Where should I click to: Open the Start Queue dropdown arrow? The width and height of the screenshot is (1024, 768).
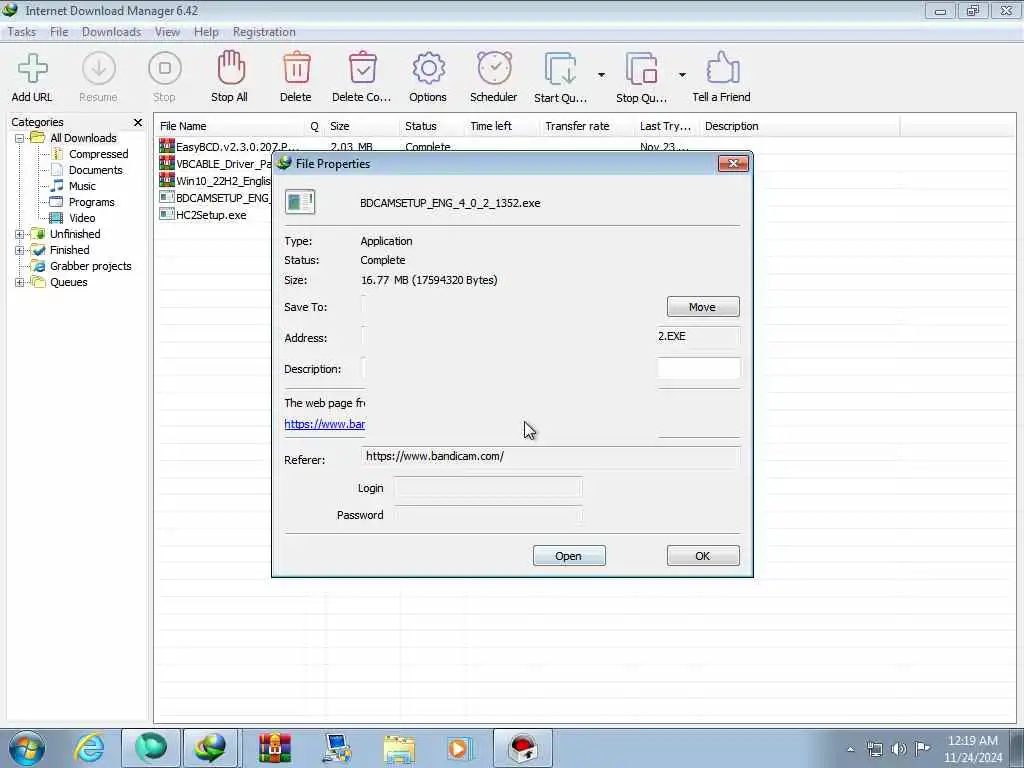coord(601,75)
